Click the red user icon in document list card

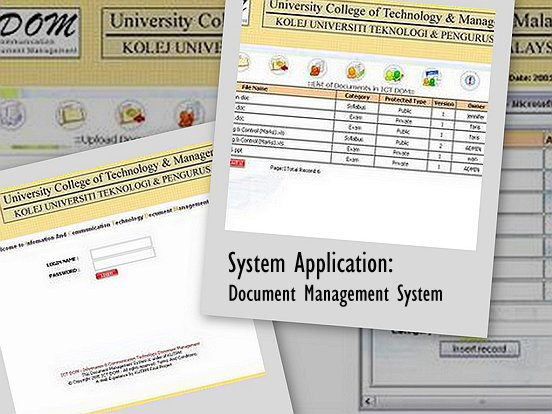[317, 68]
